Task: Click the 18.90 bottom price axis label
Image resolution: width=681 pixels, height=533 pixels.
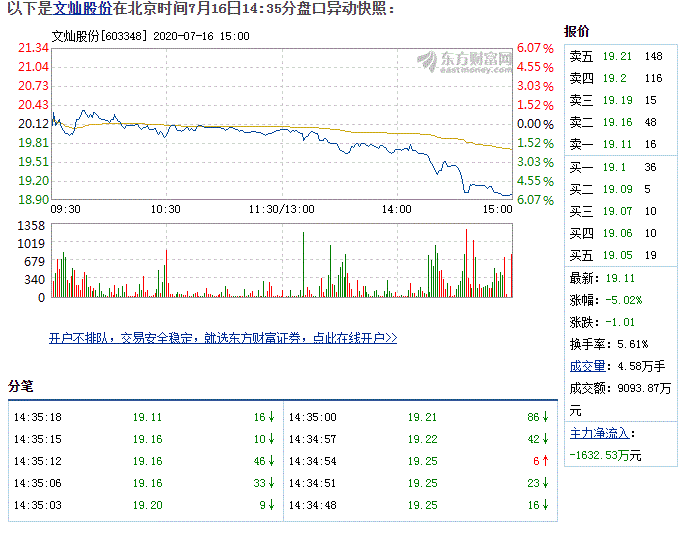Action: point(33,200)
